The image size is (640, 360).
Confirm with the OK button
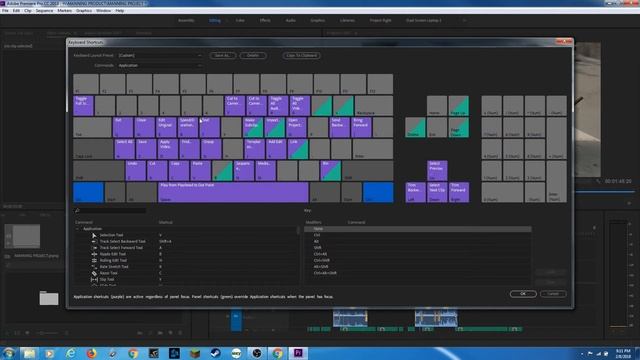coord(523,294)
